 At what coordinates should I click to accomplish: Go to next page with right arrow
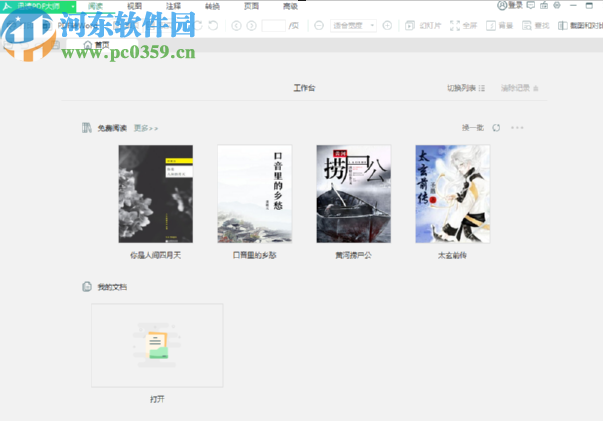tap(252, 25)
